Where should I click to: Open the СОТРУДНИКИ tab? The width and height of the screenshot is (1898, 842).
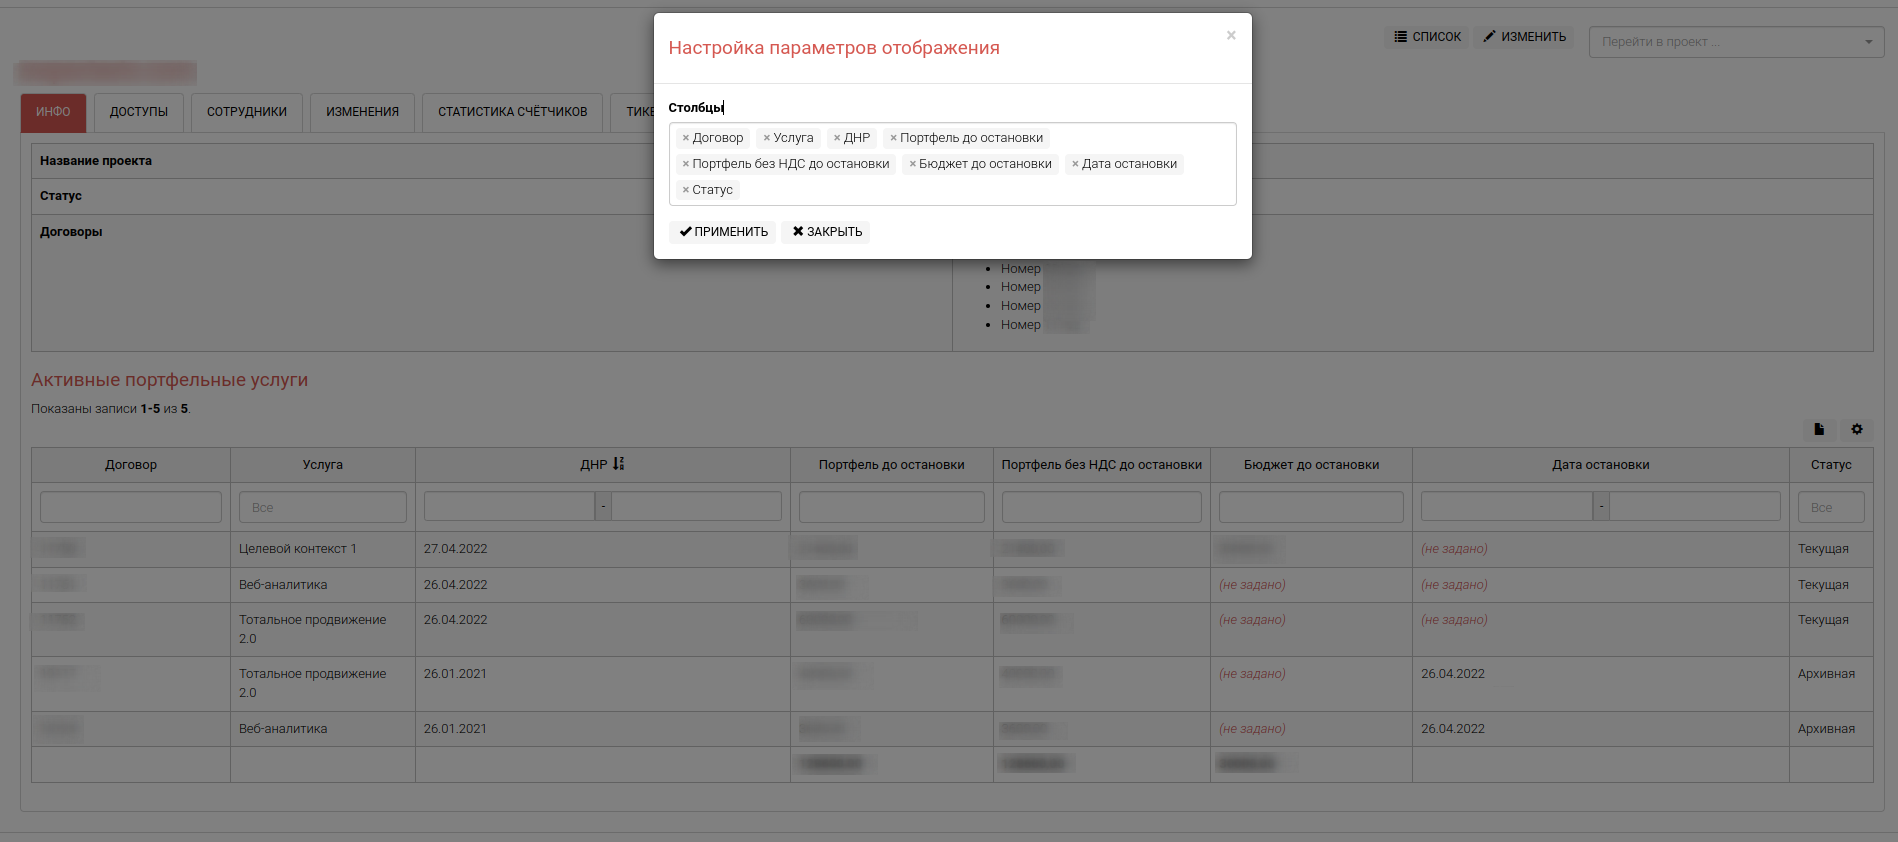coord(247,112)
